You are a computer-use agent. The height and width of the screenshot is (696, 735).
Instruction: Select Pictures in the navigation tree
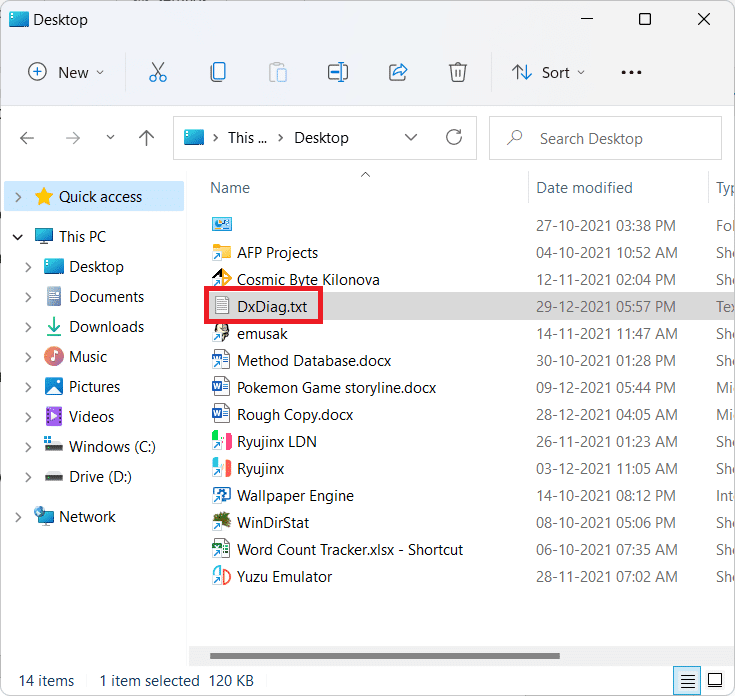pos(95,387)
